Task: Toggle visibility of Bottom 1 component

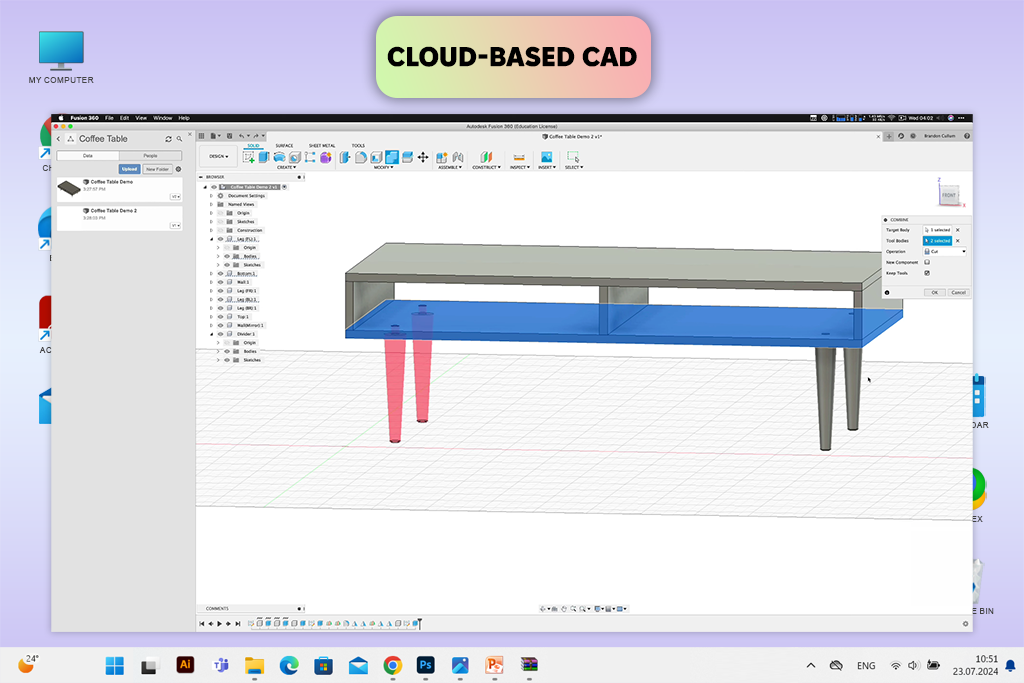Action: 221,274
